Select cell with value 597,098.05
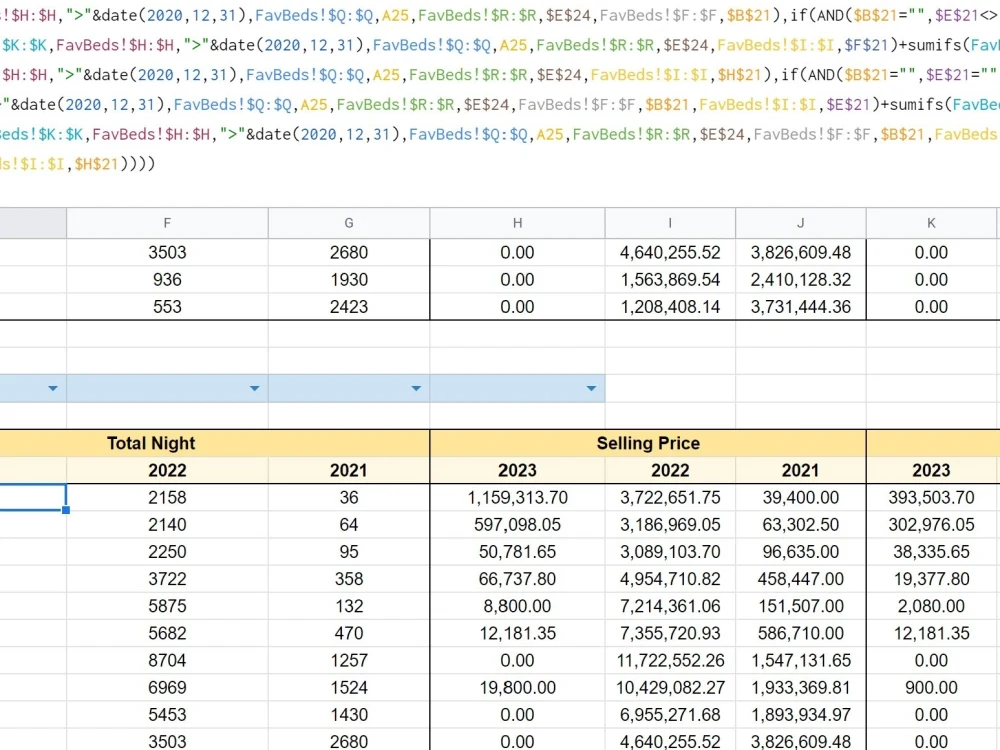The width and height of the screenshot is (1000, 750). click(x=517, y=525)
